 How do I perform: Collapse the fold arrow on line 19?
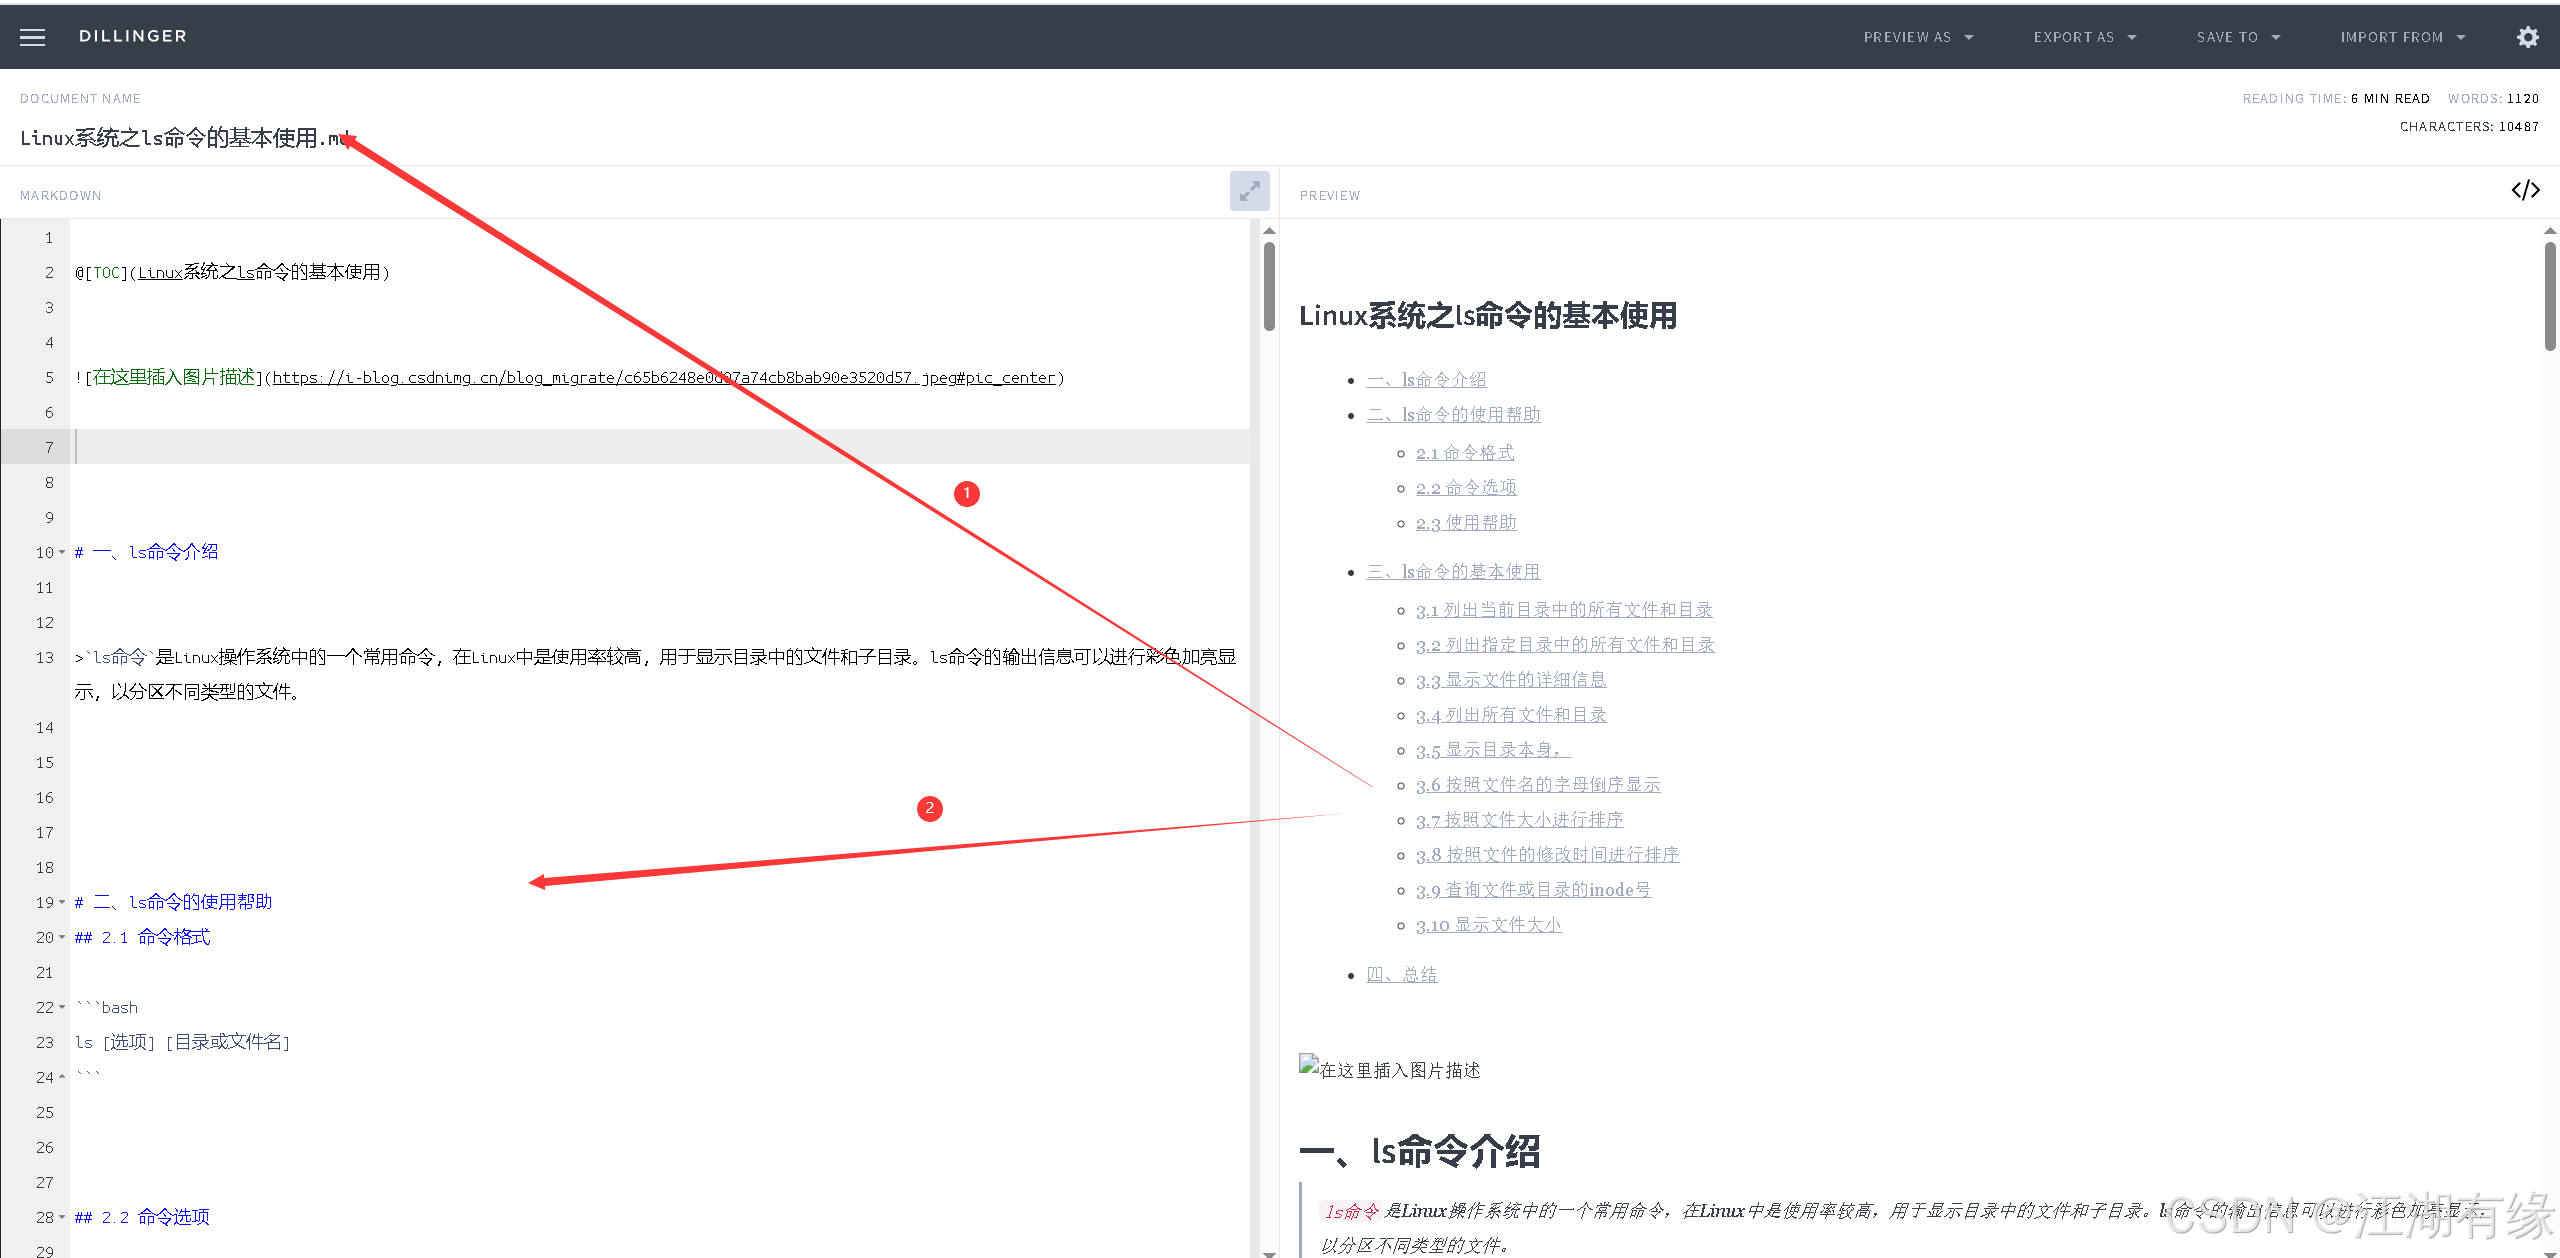coord(62,902)
